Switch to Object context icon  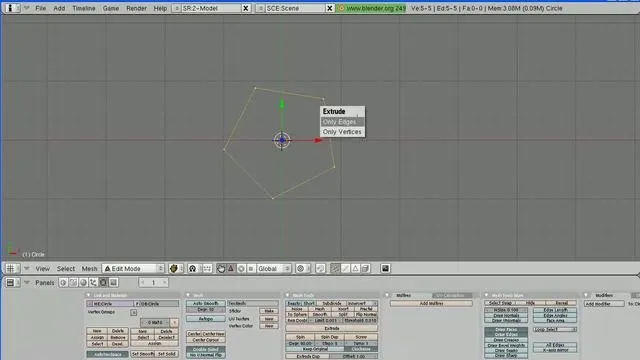(x=93, y=282)
